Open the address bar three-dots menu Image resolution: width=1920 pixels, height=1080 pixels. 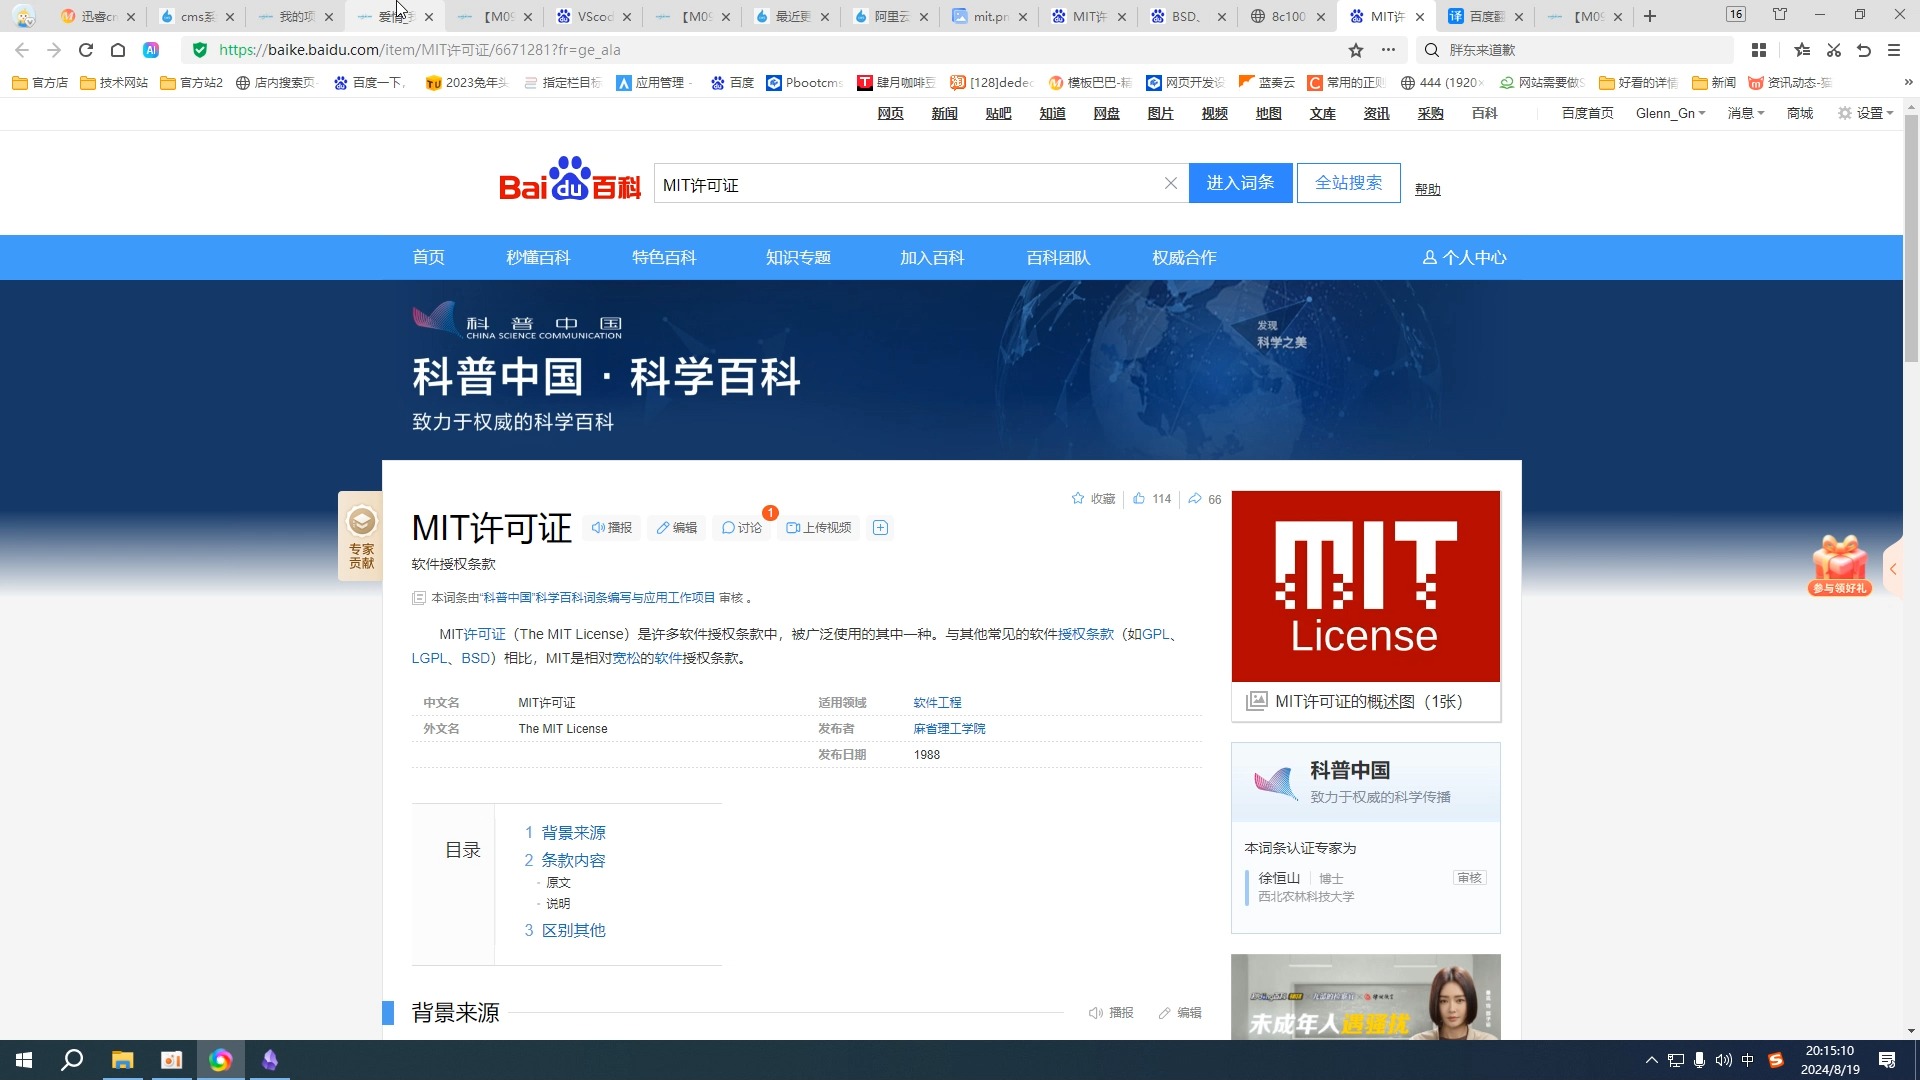coord(1388,50)
